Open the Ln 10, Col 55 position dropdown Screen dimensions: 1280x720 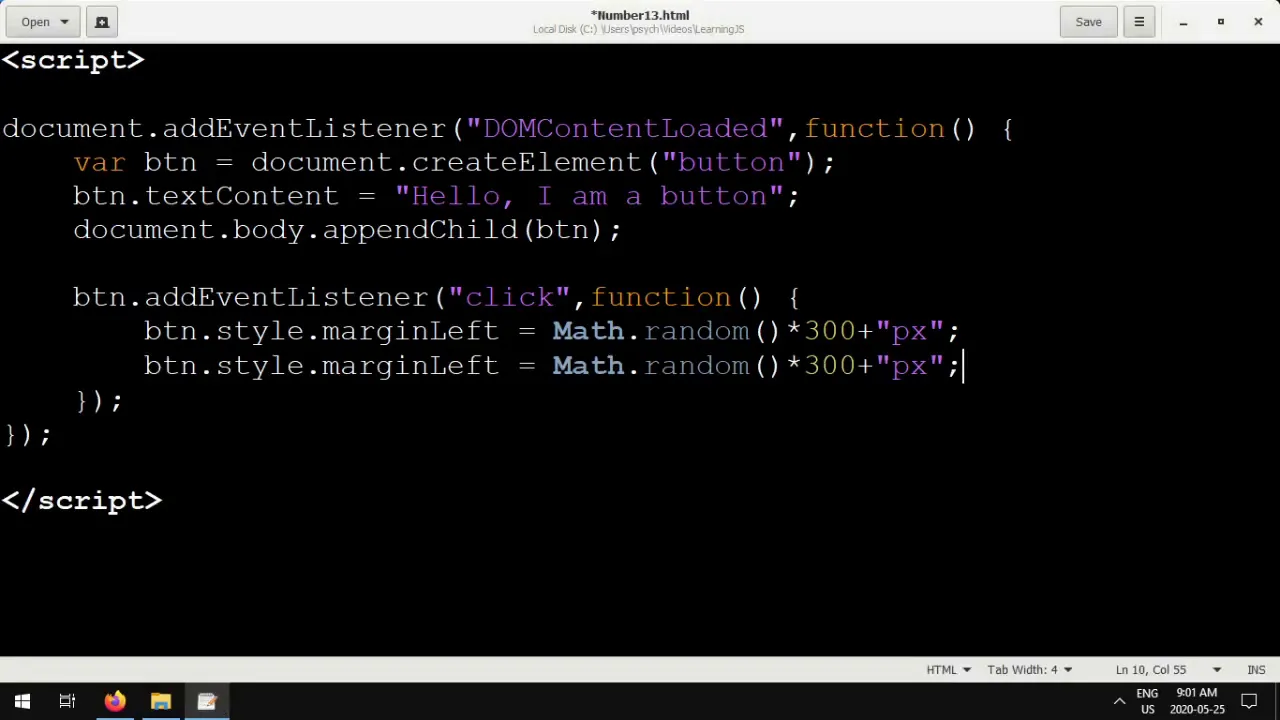[1168, 670]
